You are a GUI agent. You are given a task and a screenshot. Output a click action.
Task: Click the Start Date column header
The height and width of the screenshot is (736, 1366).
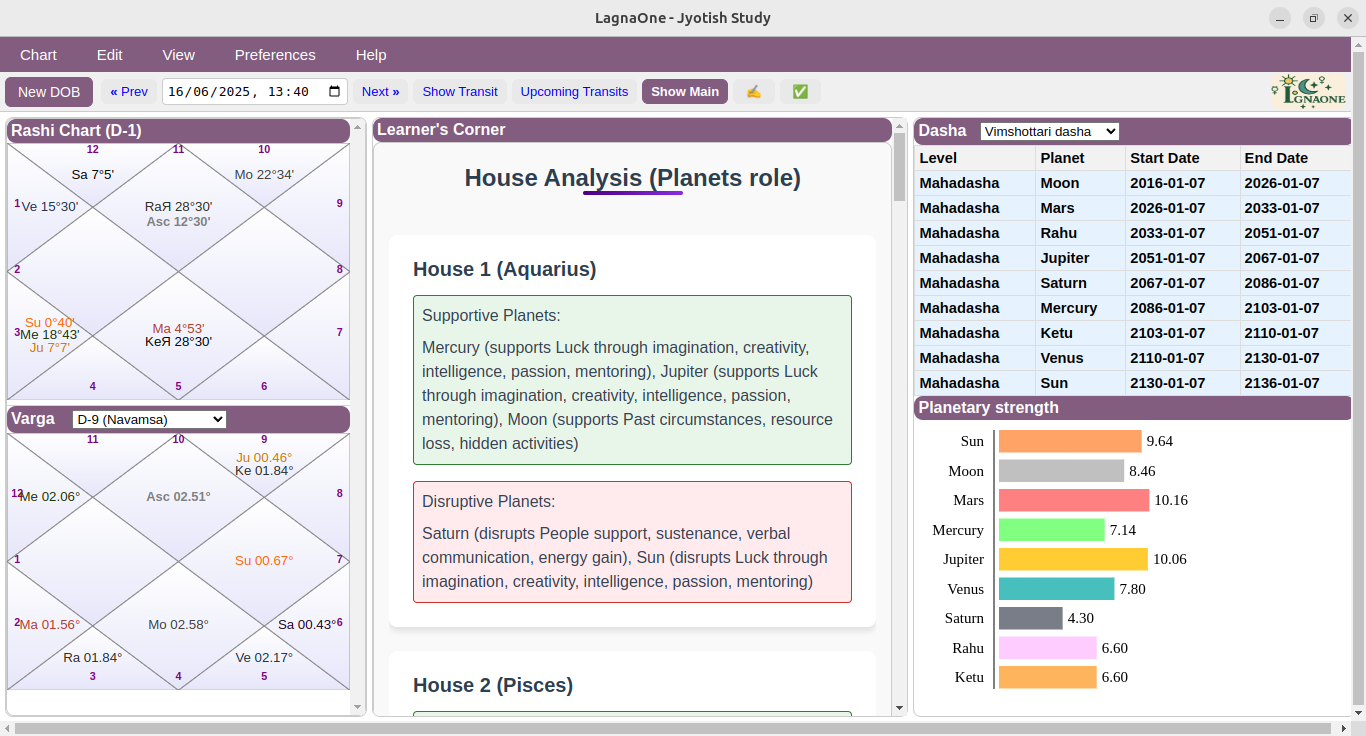tap(1183, 158)
